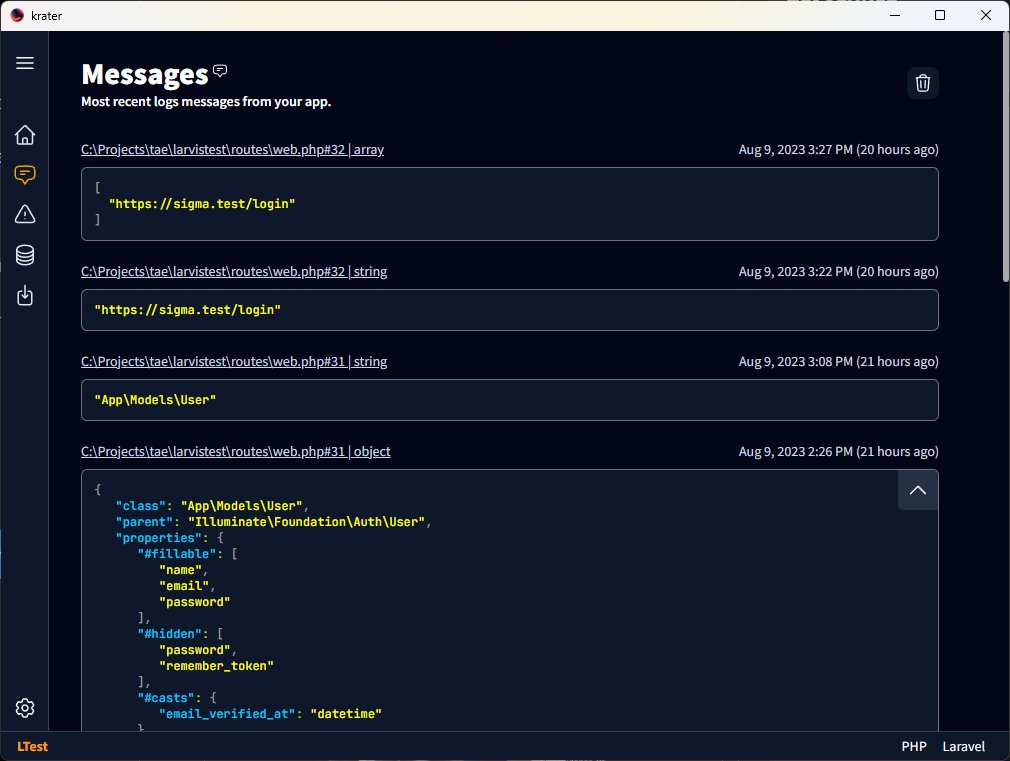Viewport: 1010px width, 761px height.
Task: Open the web.php#31 object log link
Action: point(235,451)
